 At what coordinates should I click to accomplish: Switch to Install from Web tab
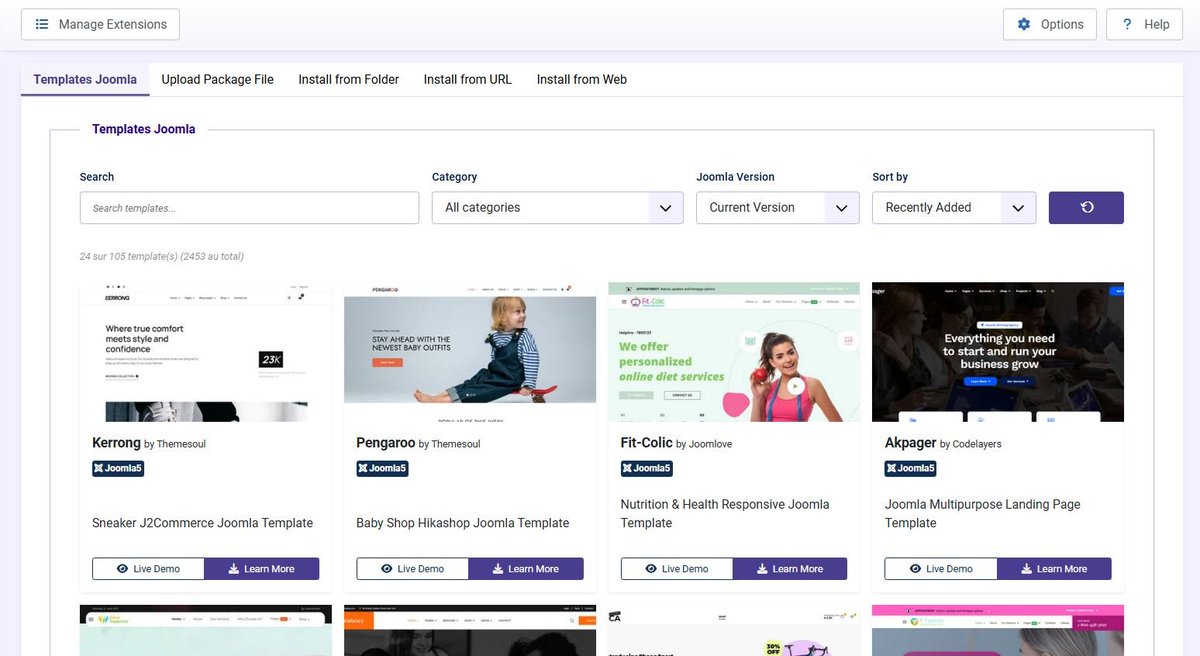pyautogui.click(x=582, y=79)
